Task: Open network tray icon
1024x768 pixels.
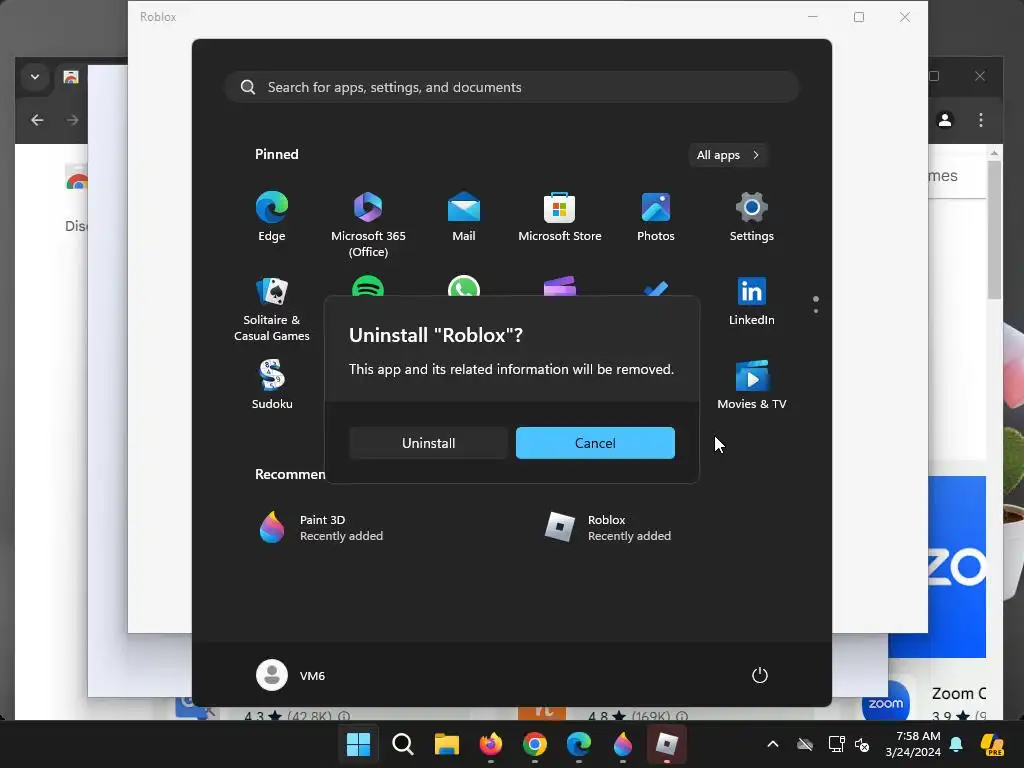Action: (x=836, y=744)
